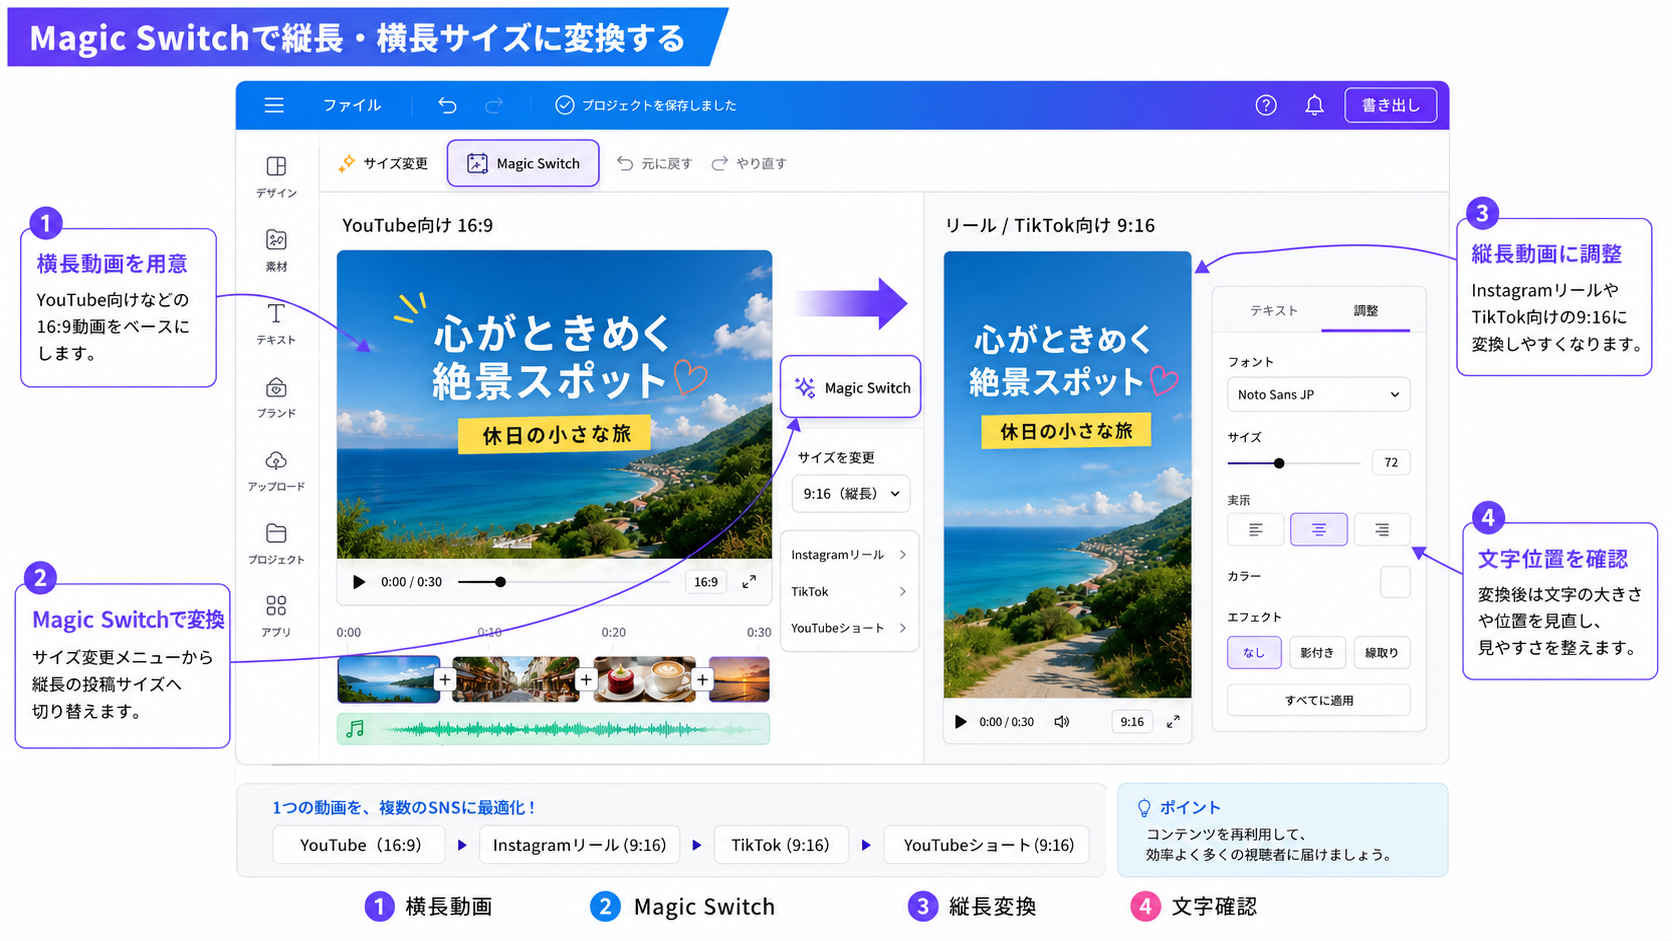The width and height of the screenshot is (1672, 941).
Task: Expand 16:9 preview to fullscreen
Action: point(749,582)
